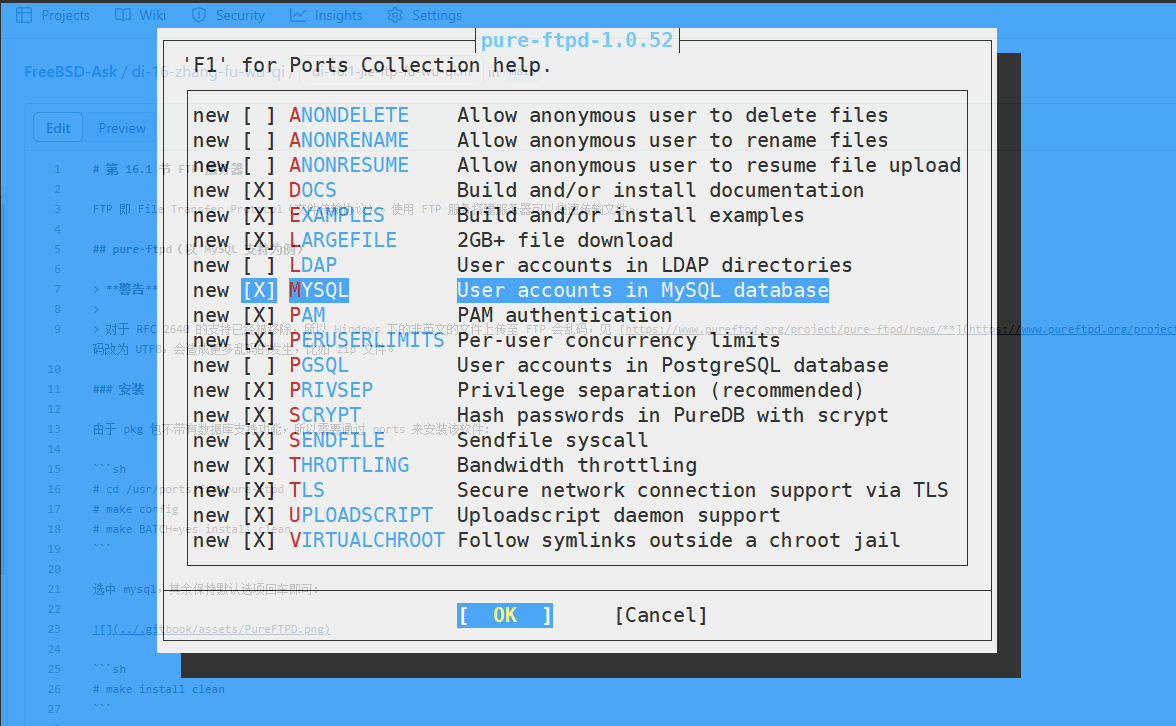The height and width of the screenshot is (726, 1176).
Task: Open the Projects tab
Action: 52,15
